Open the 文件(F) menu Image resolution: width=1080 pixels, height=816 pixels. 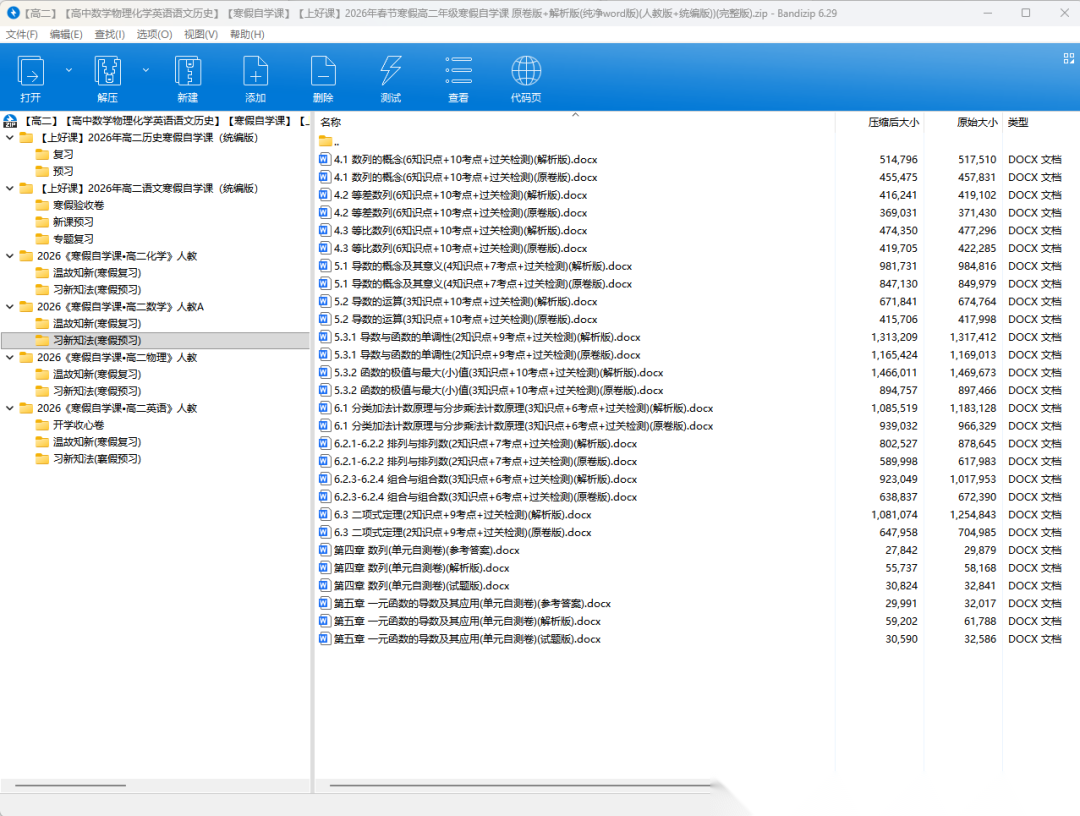tap(22, 34)
